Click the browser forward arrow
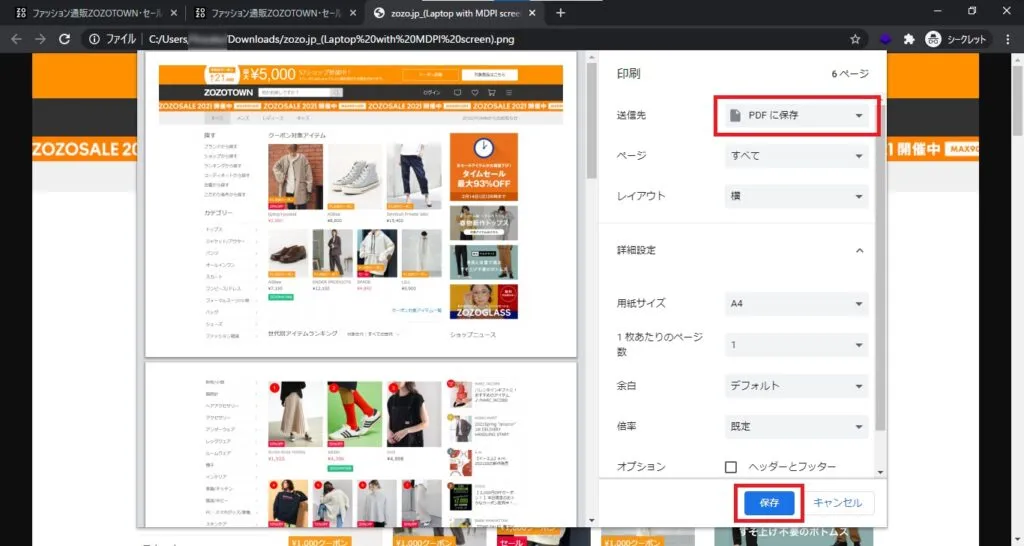Screen dimensions: 1024x546 point(40,39)
